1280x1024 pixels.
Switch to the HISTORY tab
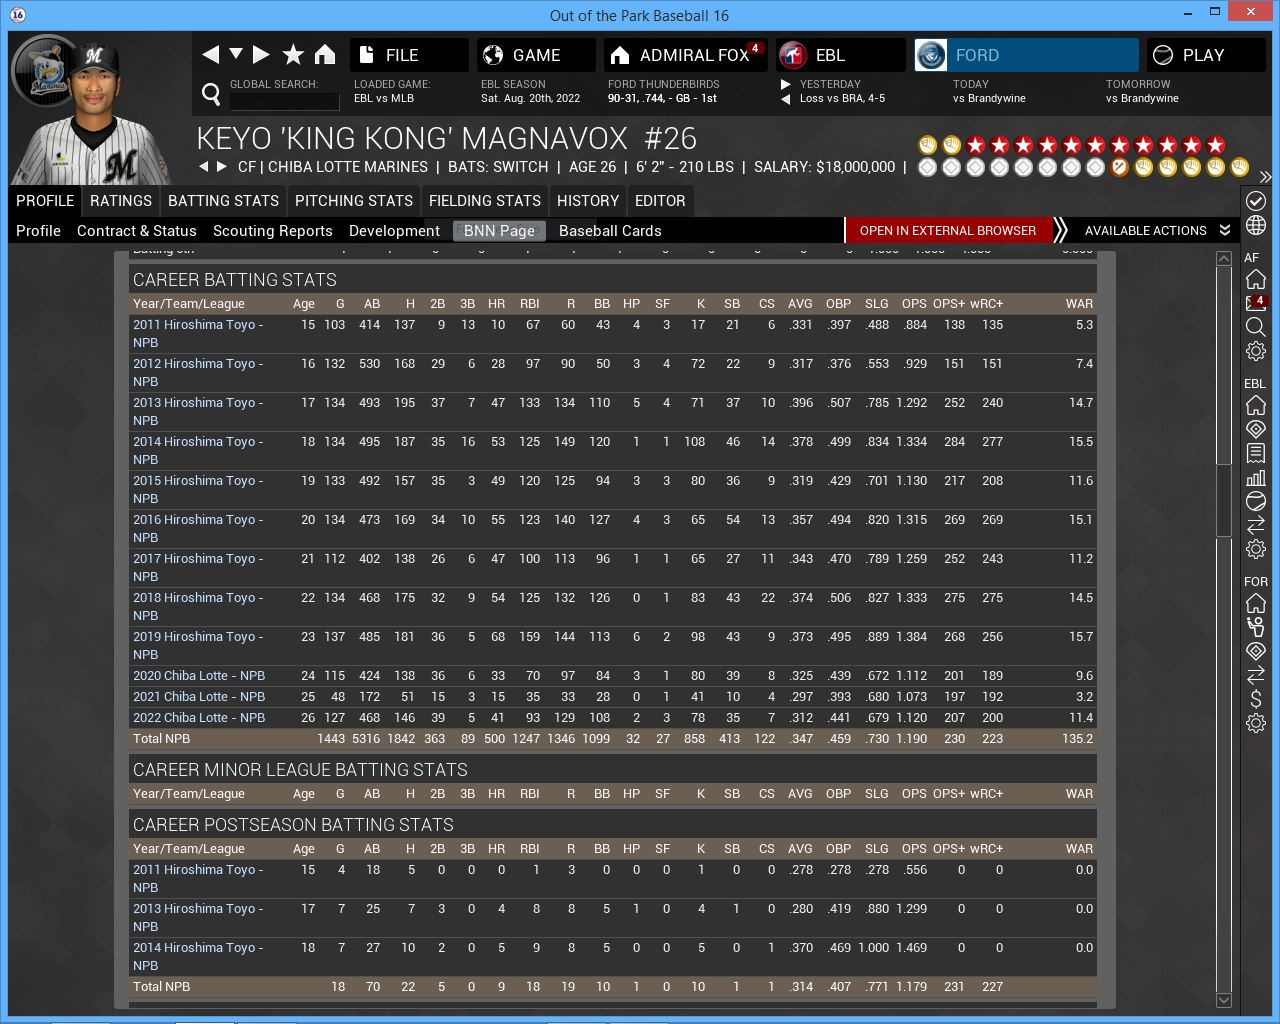(x=588, y=201)
